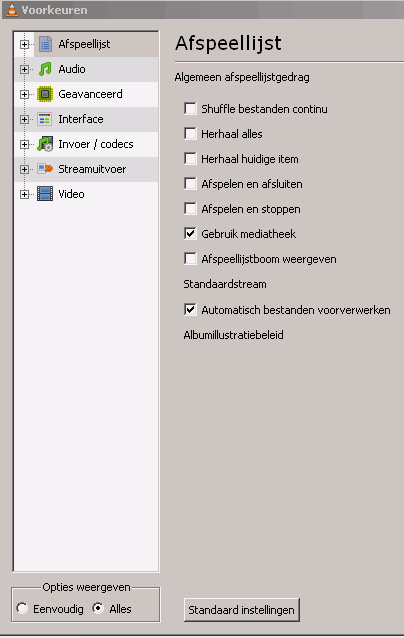Click the Invoer / codecs icon
The height and width of the screenshot is (638, 404).
click(x=45, y=144)
